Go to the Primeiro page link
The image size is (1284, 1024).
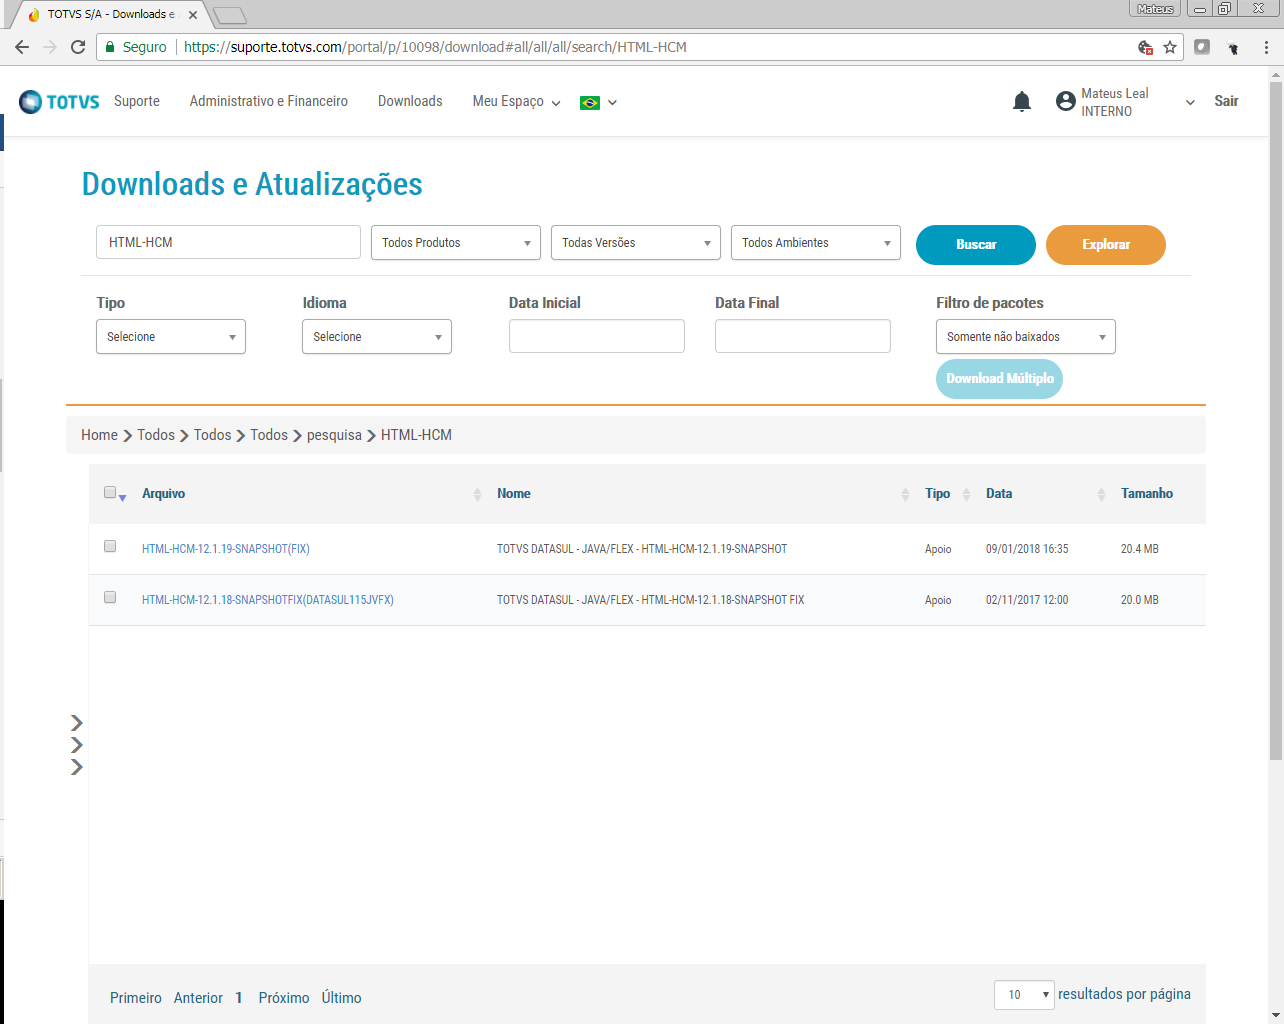136,998
